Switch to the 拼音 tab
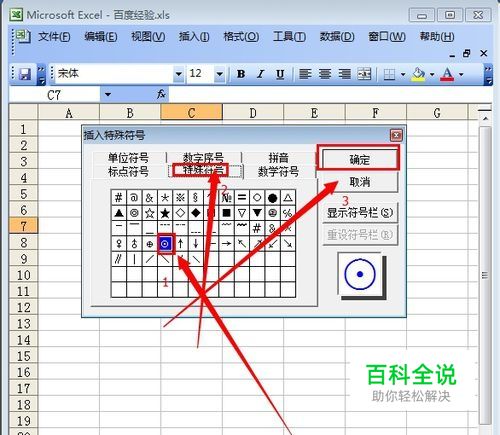Viewport: 500px width, 435px height. point(278,157)
